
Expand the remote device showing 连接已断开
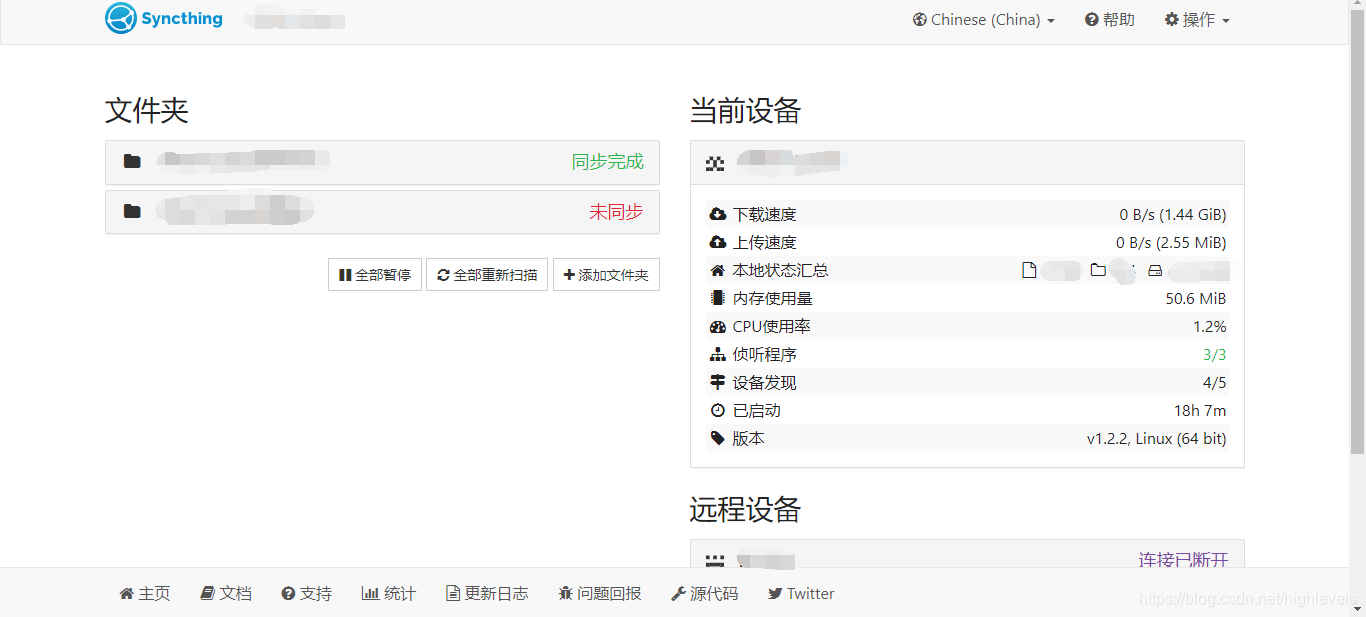click(967, 555)
